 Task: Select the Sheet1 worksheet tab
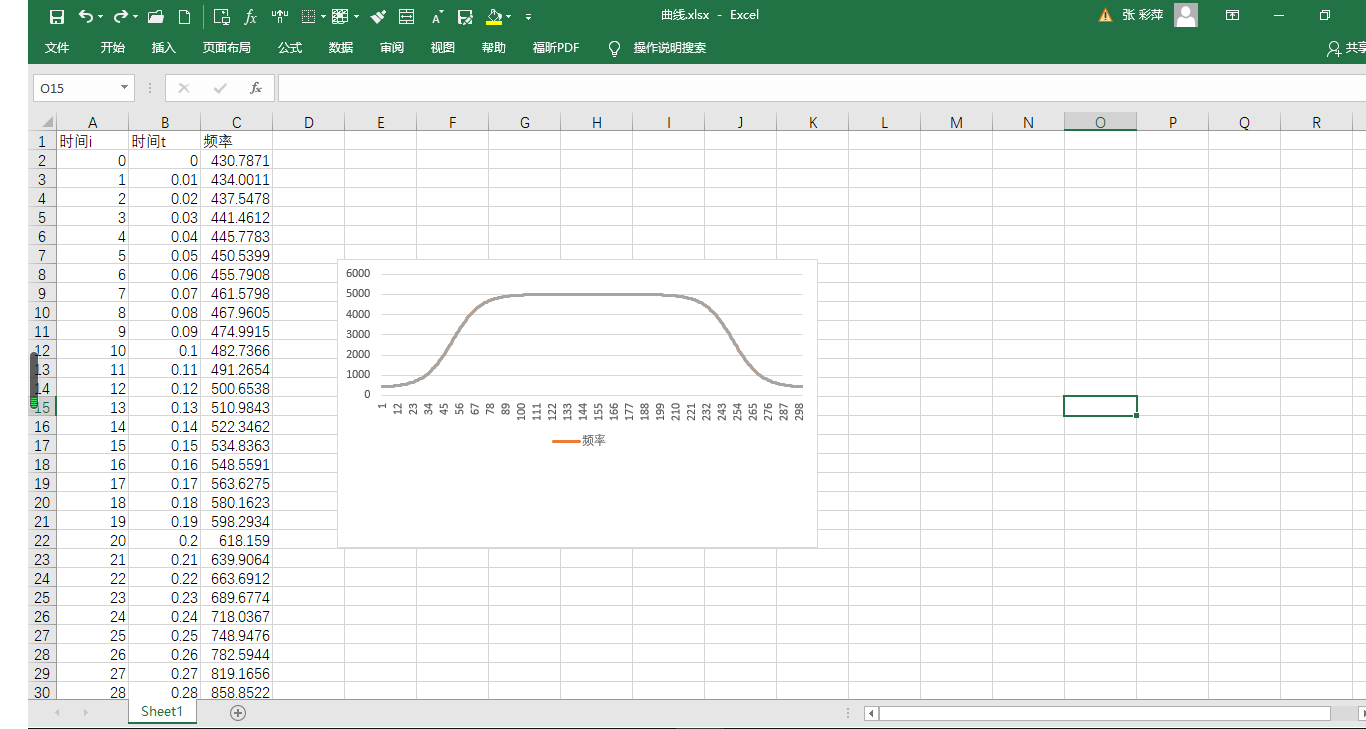162,712
